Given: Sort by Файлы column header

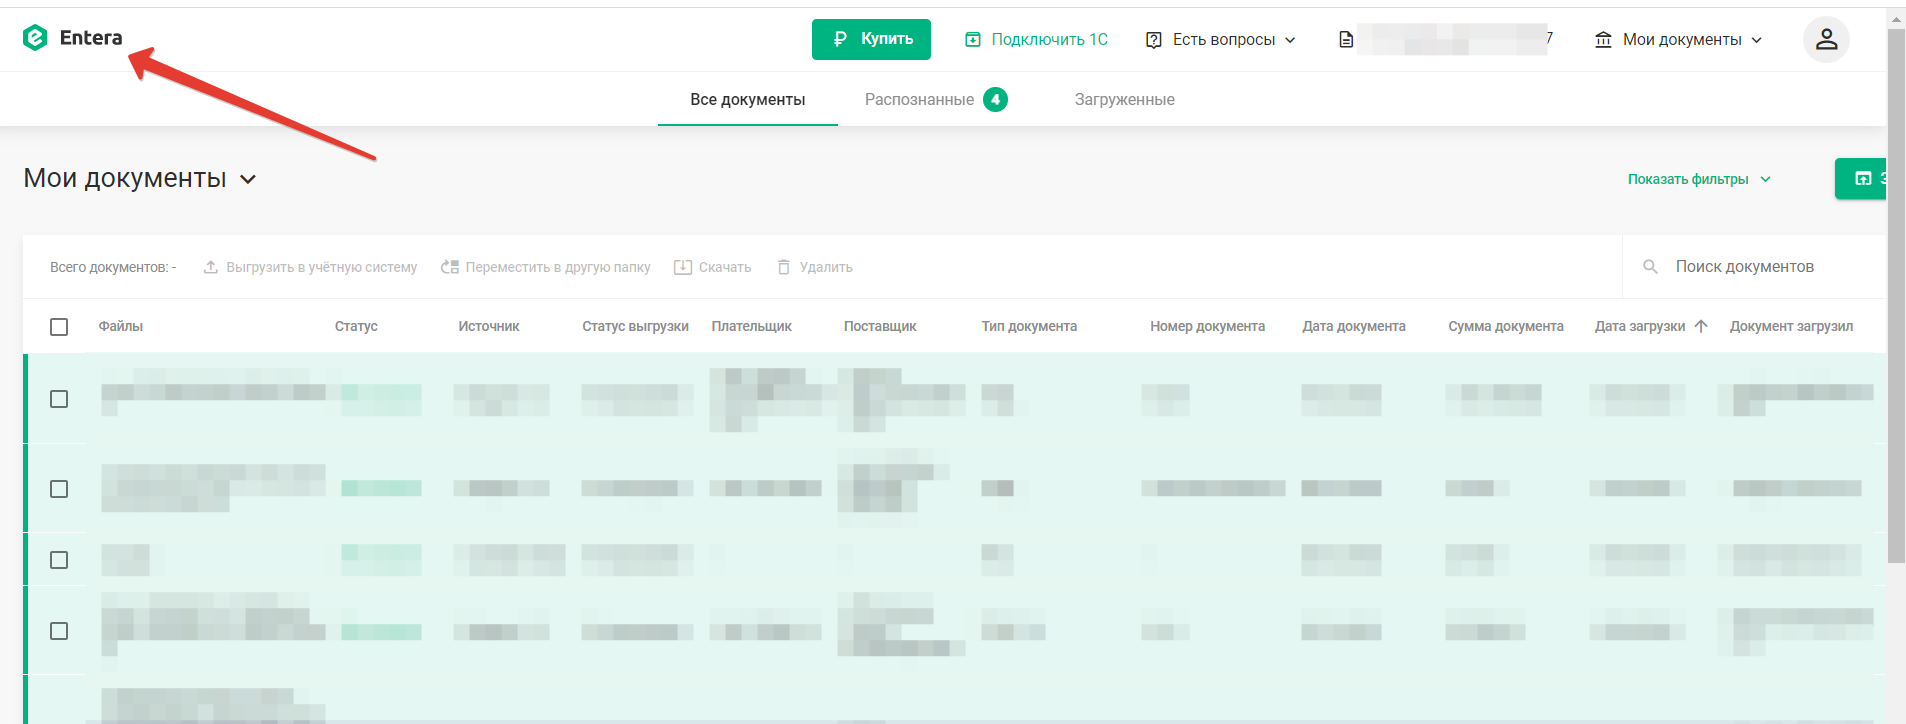Looking at the screenshot, I should point(121,326).
